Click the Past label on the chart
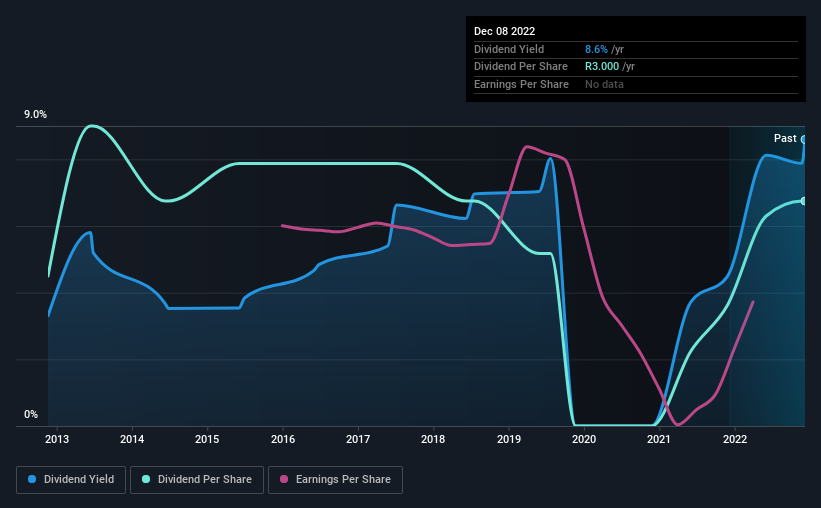 (x=785, y=138)
